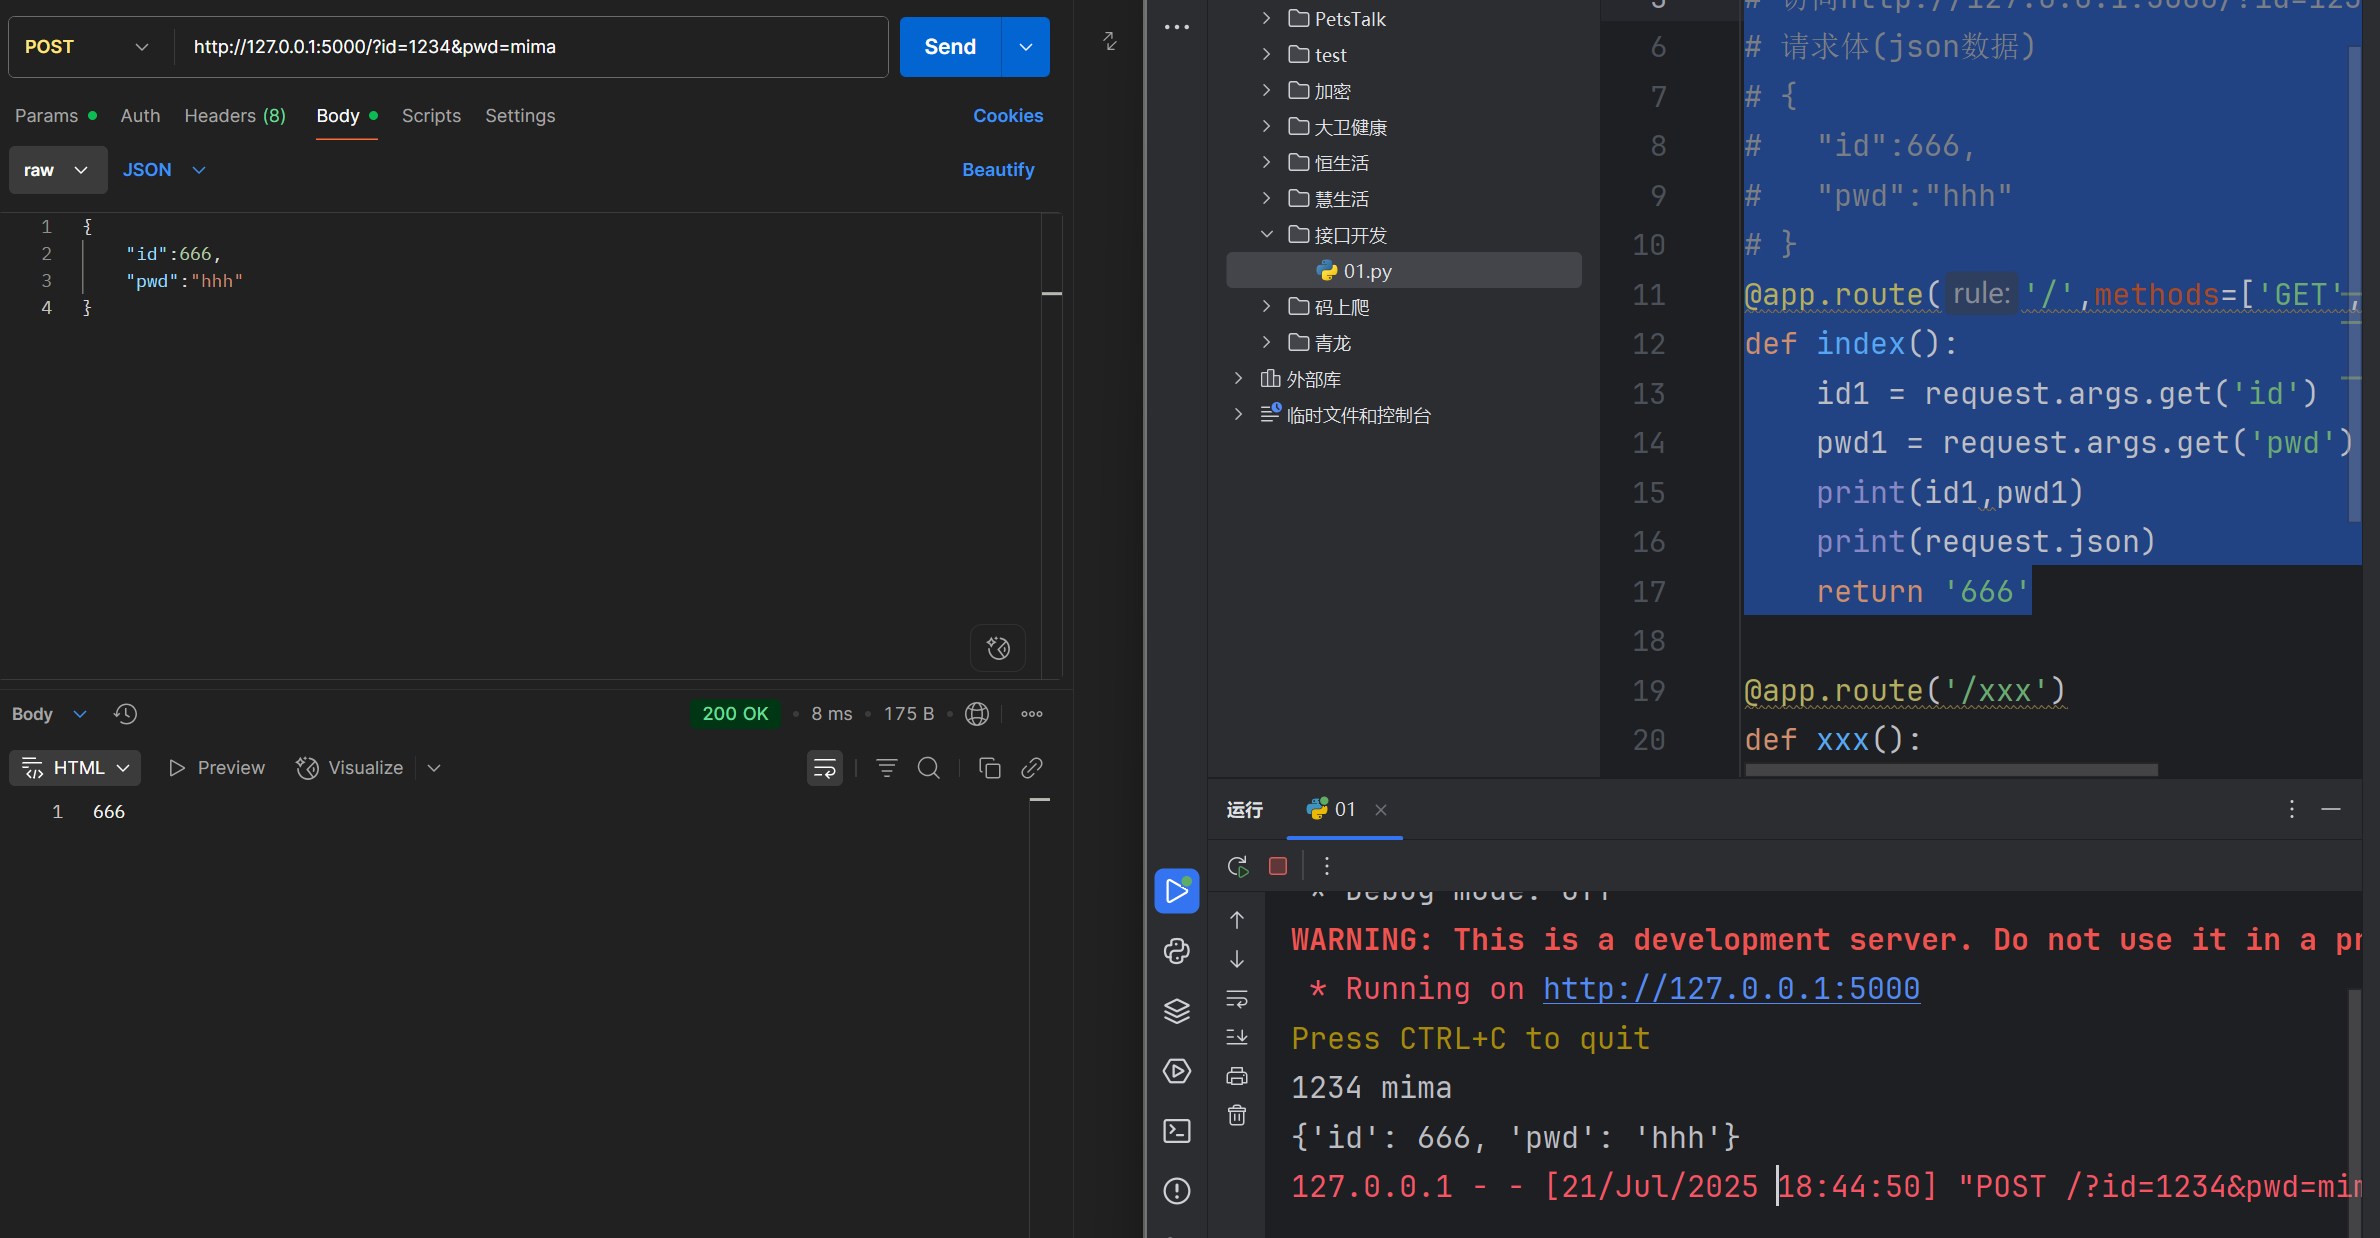Image resolution: width=2380 pixels, height=1238 pixels.
Task: Click the copy response link icon
Action: pos(1032,768)
